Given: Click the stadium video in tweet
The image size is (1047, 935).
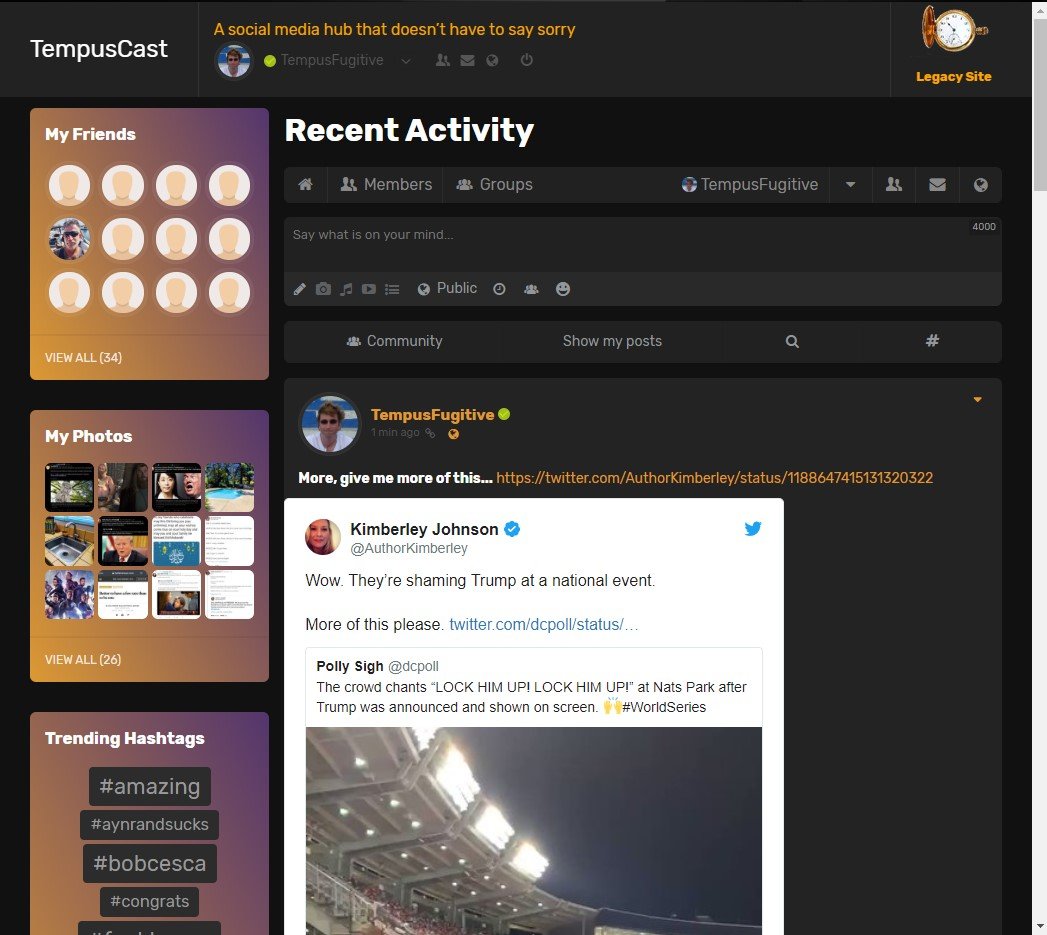Looking at the screenshot, I should (534, 831).
